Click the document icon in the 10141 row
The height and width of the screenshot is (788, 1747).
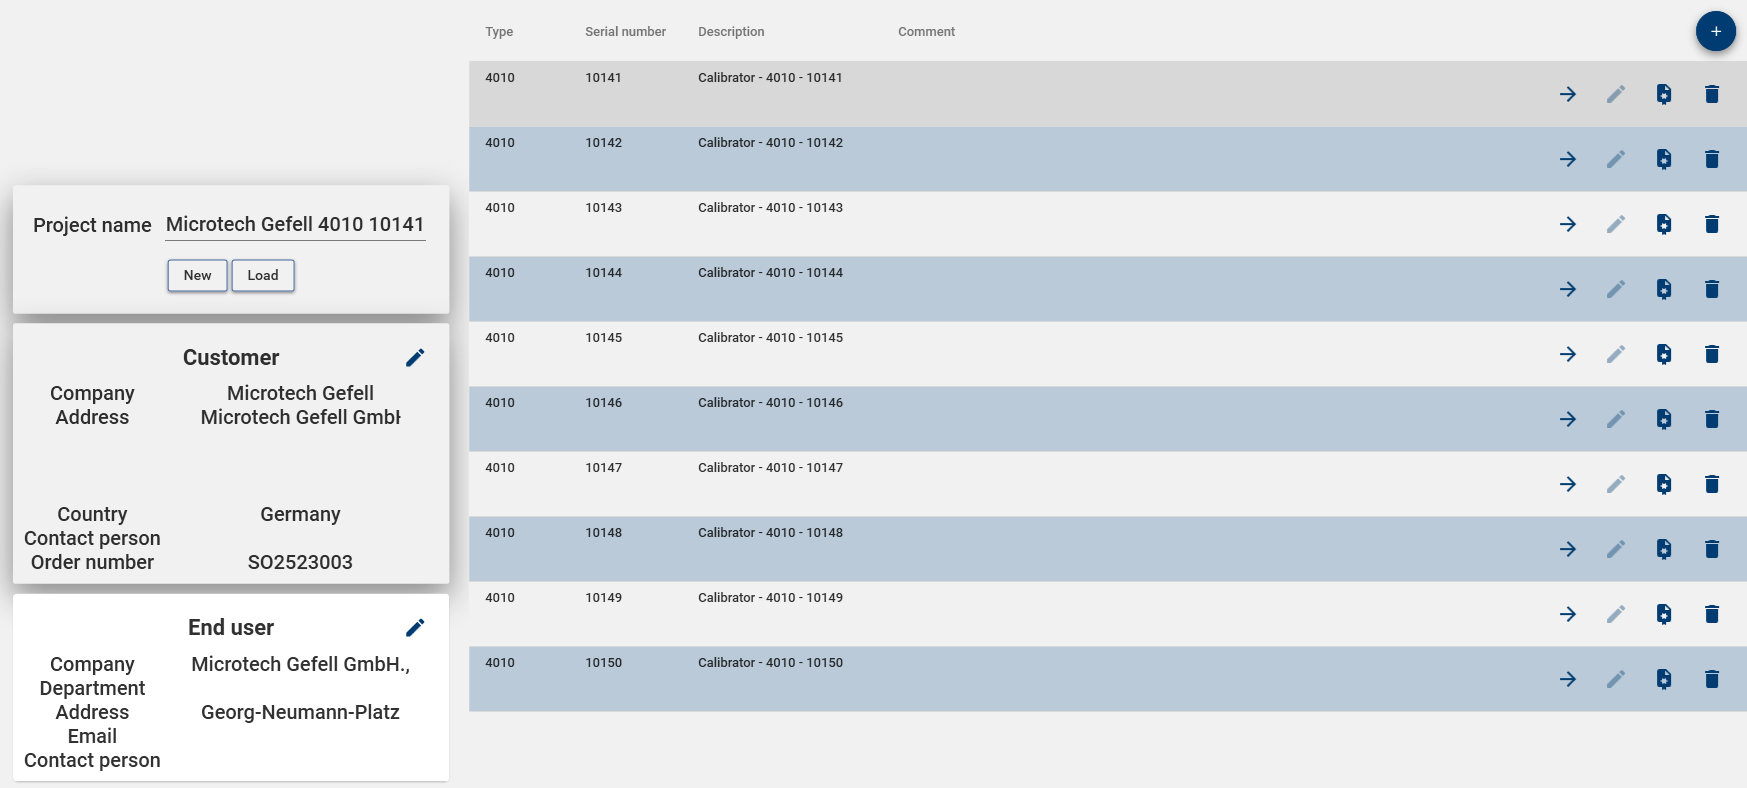pyautogui.click(x=1664, y=94)
